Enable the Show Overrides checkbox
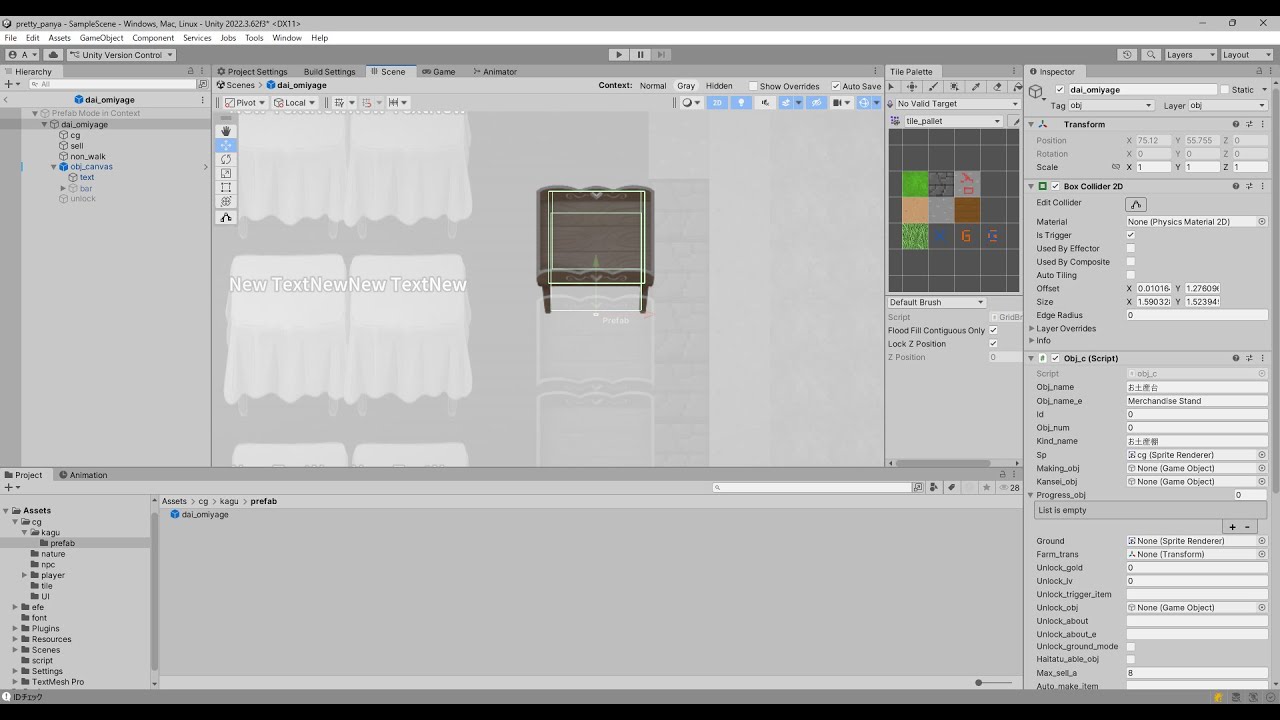Image resolution: width=1280 pixels, height=720 pixels. coord(753,86)
